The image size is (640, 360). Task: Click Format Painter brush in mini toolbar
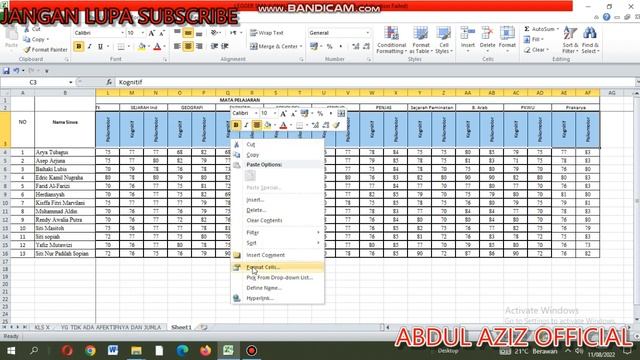[x=336, y=125]
